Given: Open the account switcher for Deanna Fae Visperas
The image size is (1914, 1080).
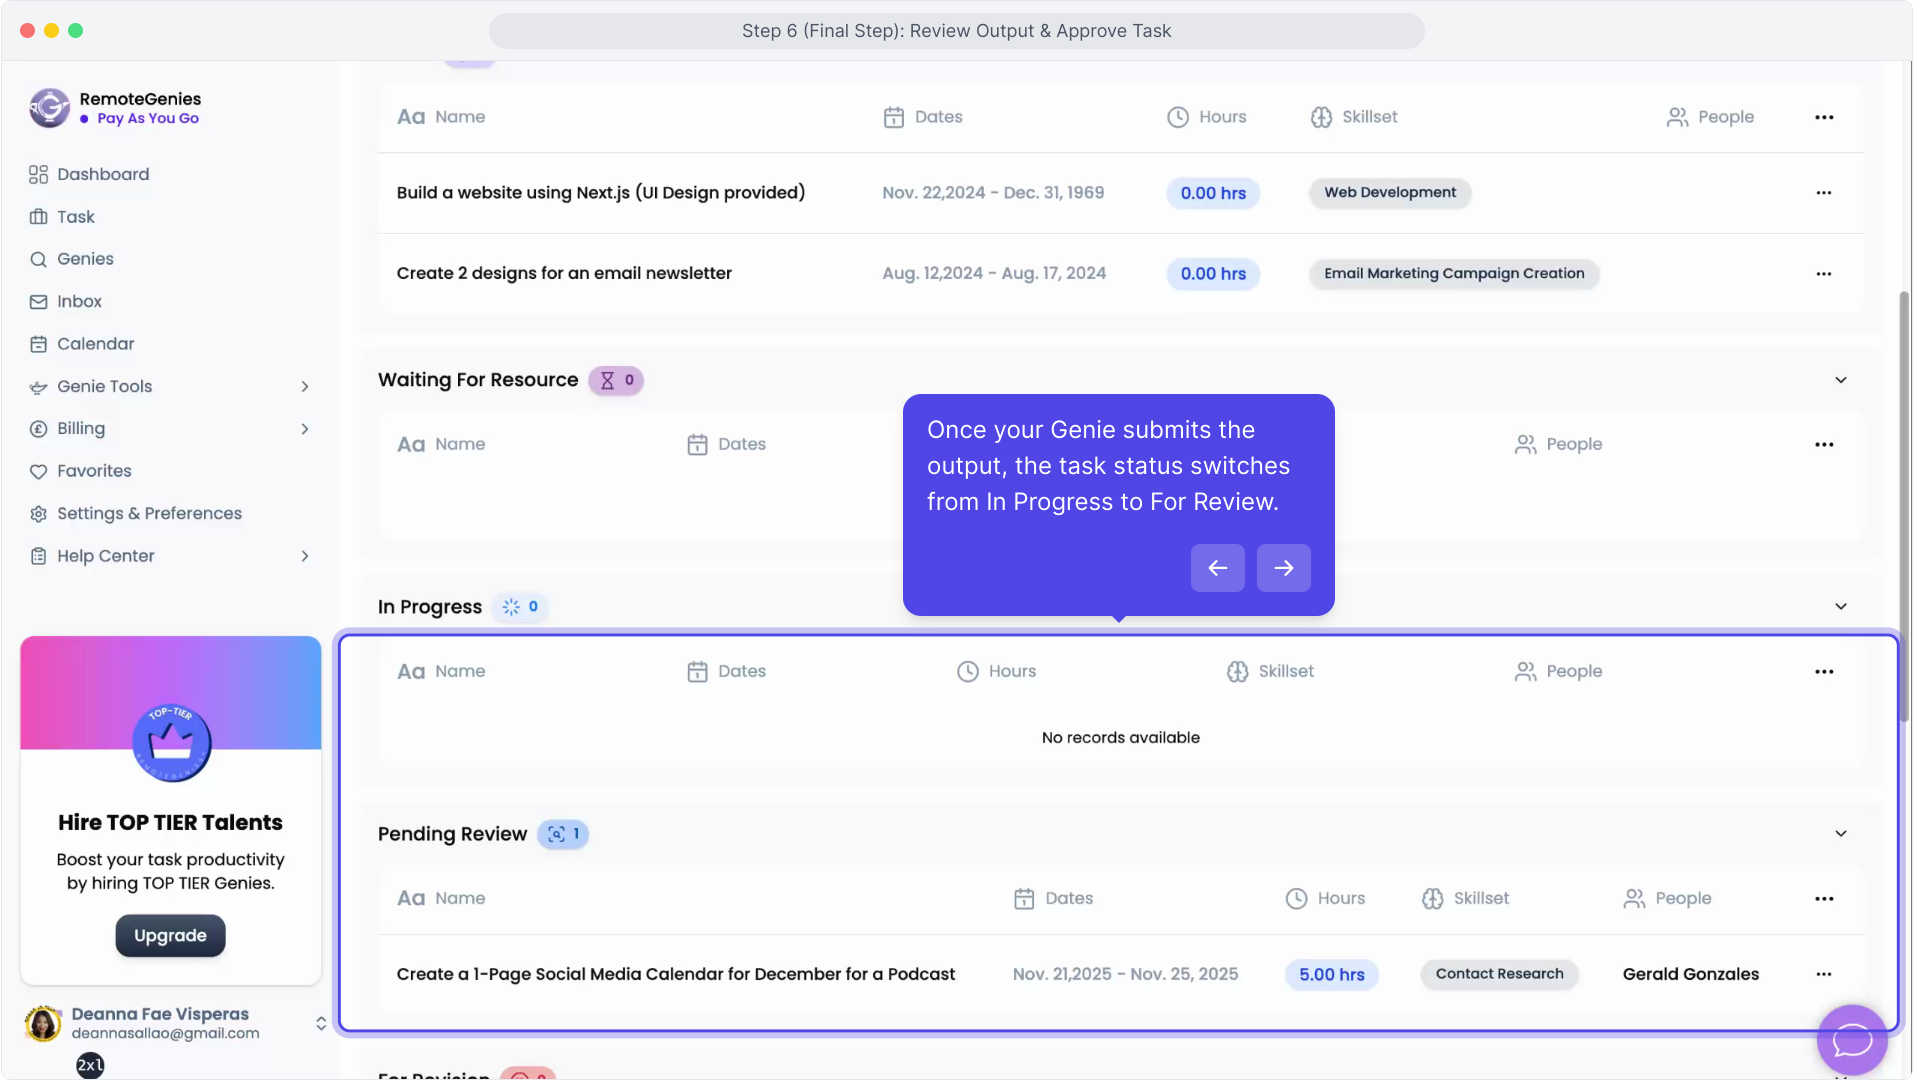Looking at the screenshot, I should point(321,1023).
